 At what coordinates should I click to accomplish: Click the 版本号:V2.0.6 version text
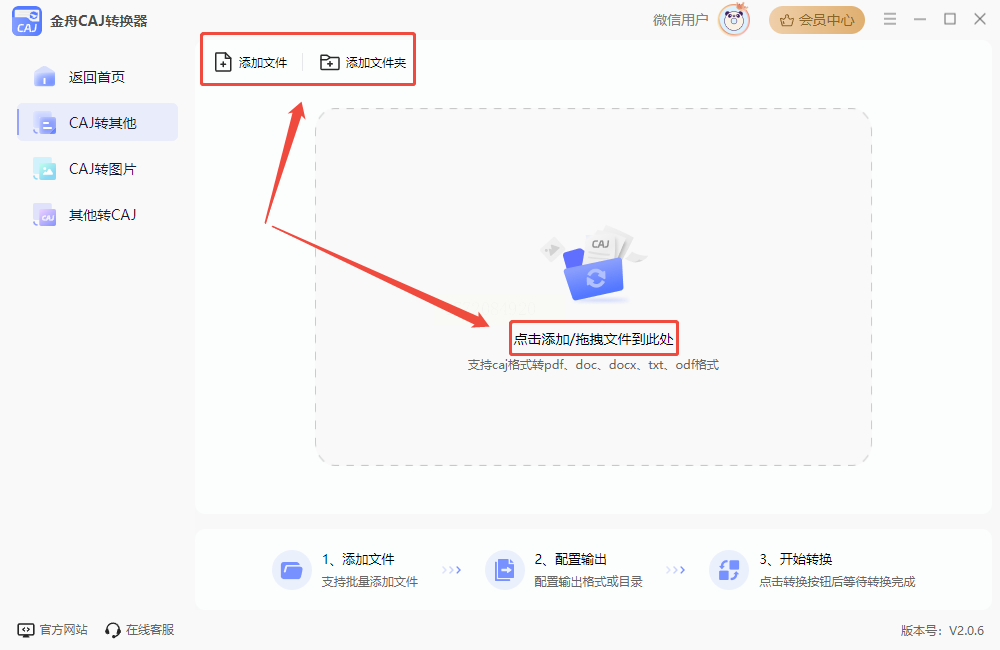[x=942, y=631]
